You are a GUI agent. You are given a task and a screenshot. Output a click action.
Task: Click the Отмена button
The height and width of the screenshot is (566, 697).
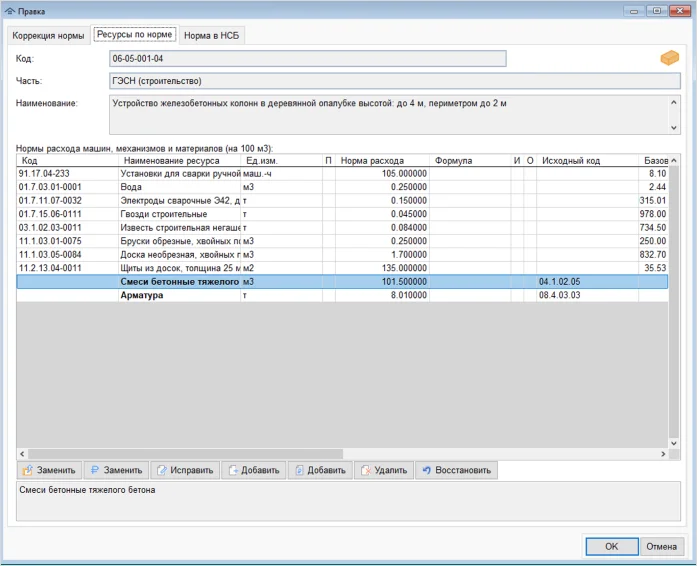(661, 546)
